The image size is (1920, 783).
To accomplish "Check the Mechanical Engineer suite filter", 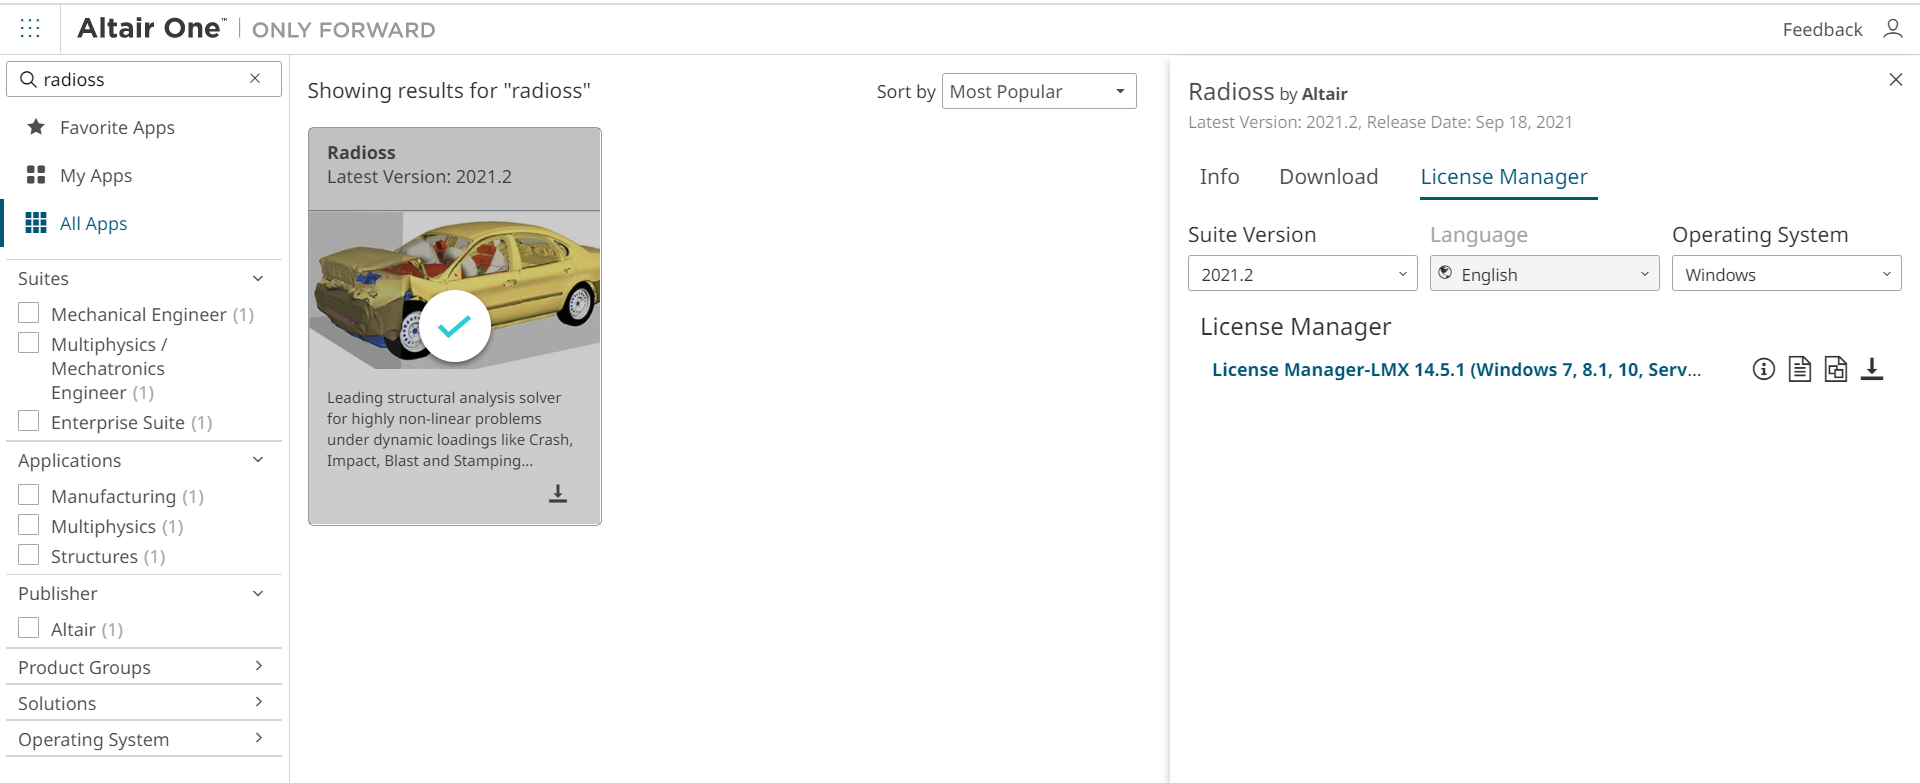I will 29,314.
